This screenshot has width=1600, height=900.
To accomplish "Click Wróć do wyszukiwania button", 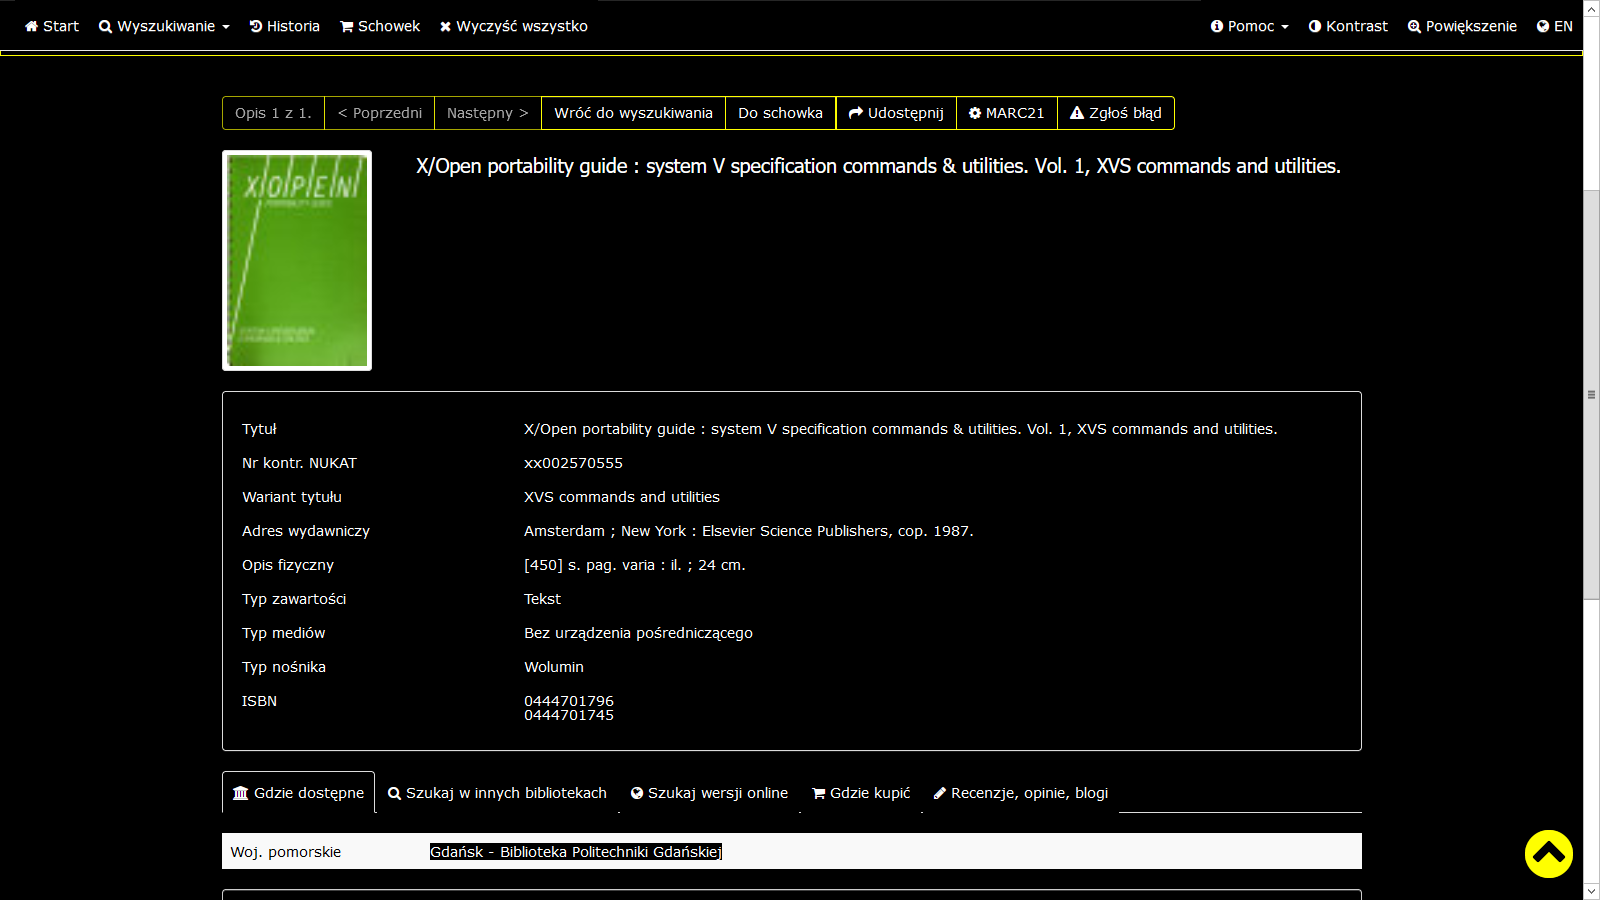I will pyautogui.click(x=633, y=113).
